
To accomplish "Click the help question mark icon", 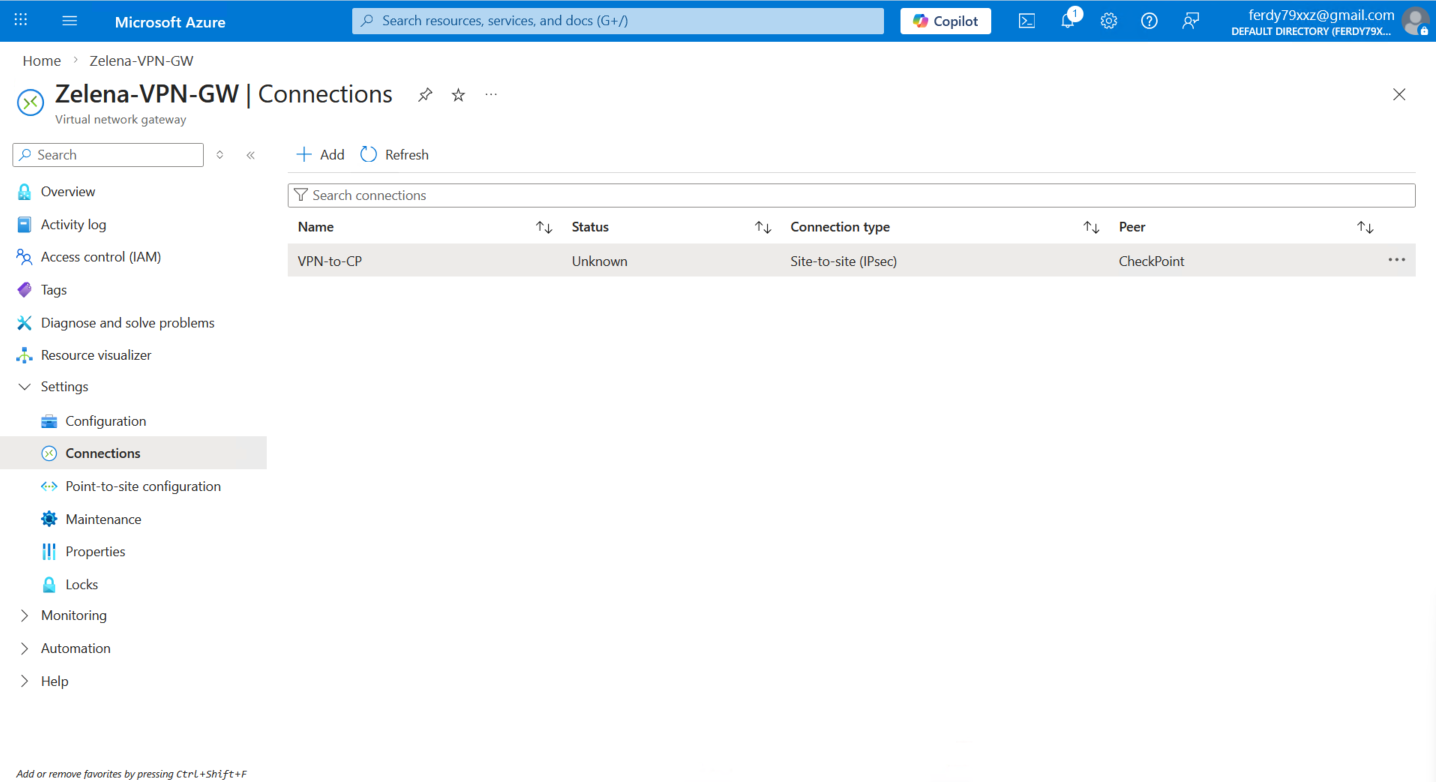I will tap(1149, 21).
